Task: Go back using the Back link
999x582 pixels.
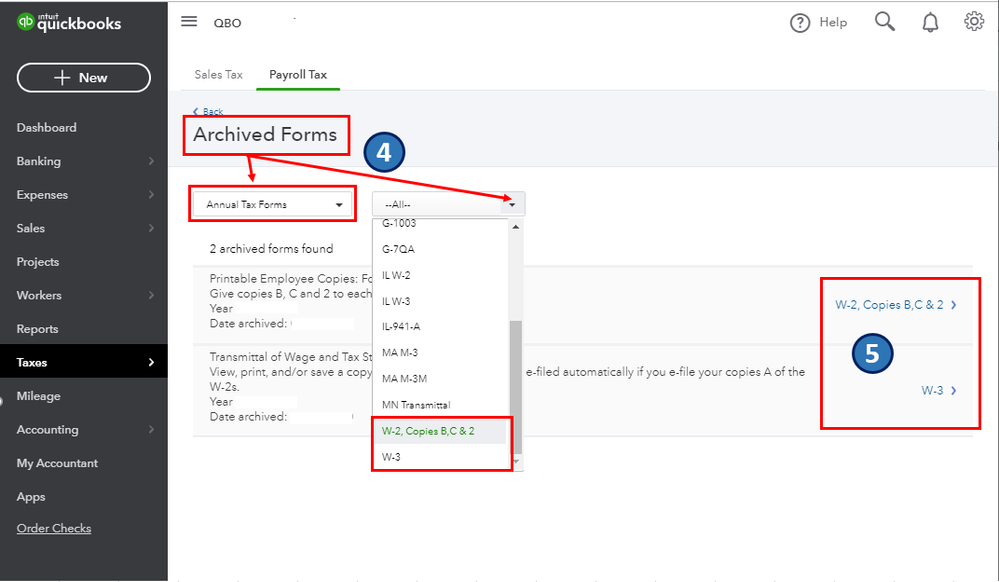Action: (x=208, y=112)
